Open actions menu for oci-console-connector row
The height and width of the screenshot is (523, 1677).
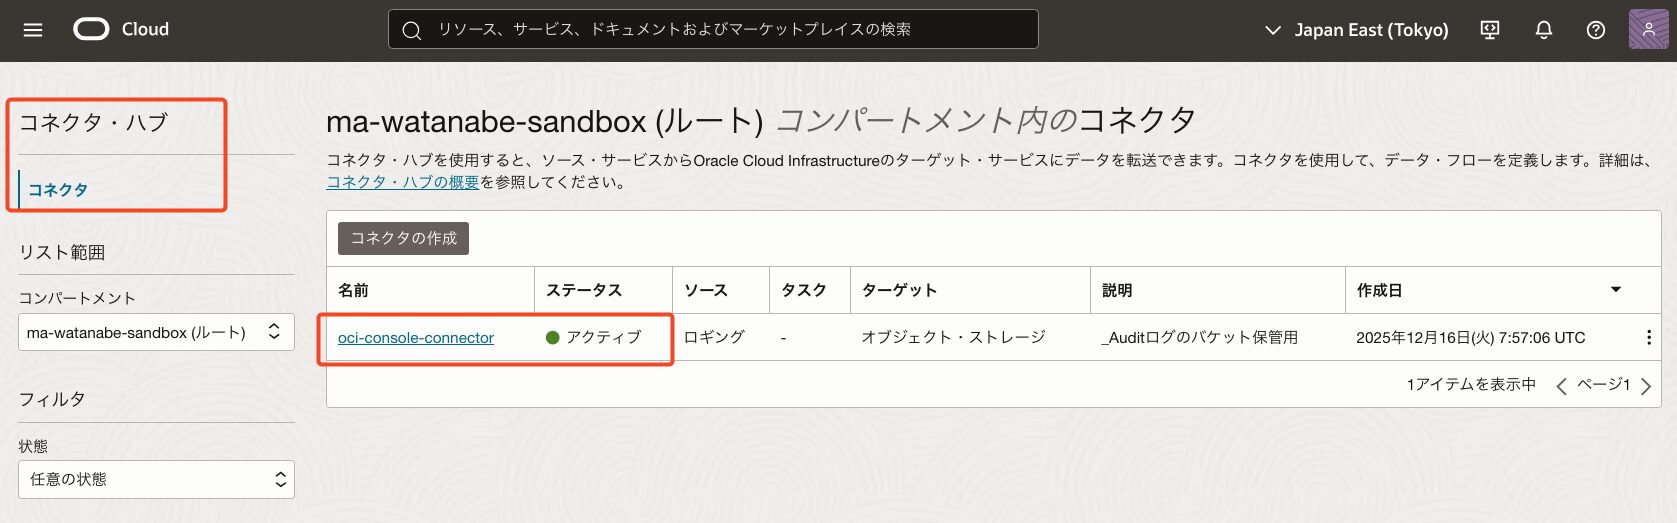click(x=1648, y=338)
